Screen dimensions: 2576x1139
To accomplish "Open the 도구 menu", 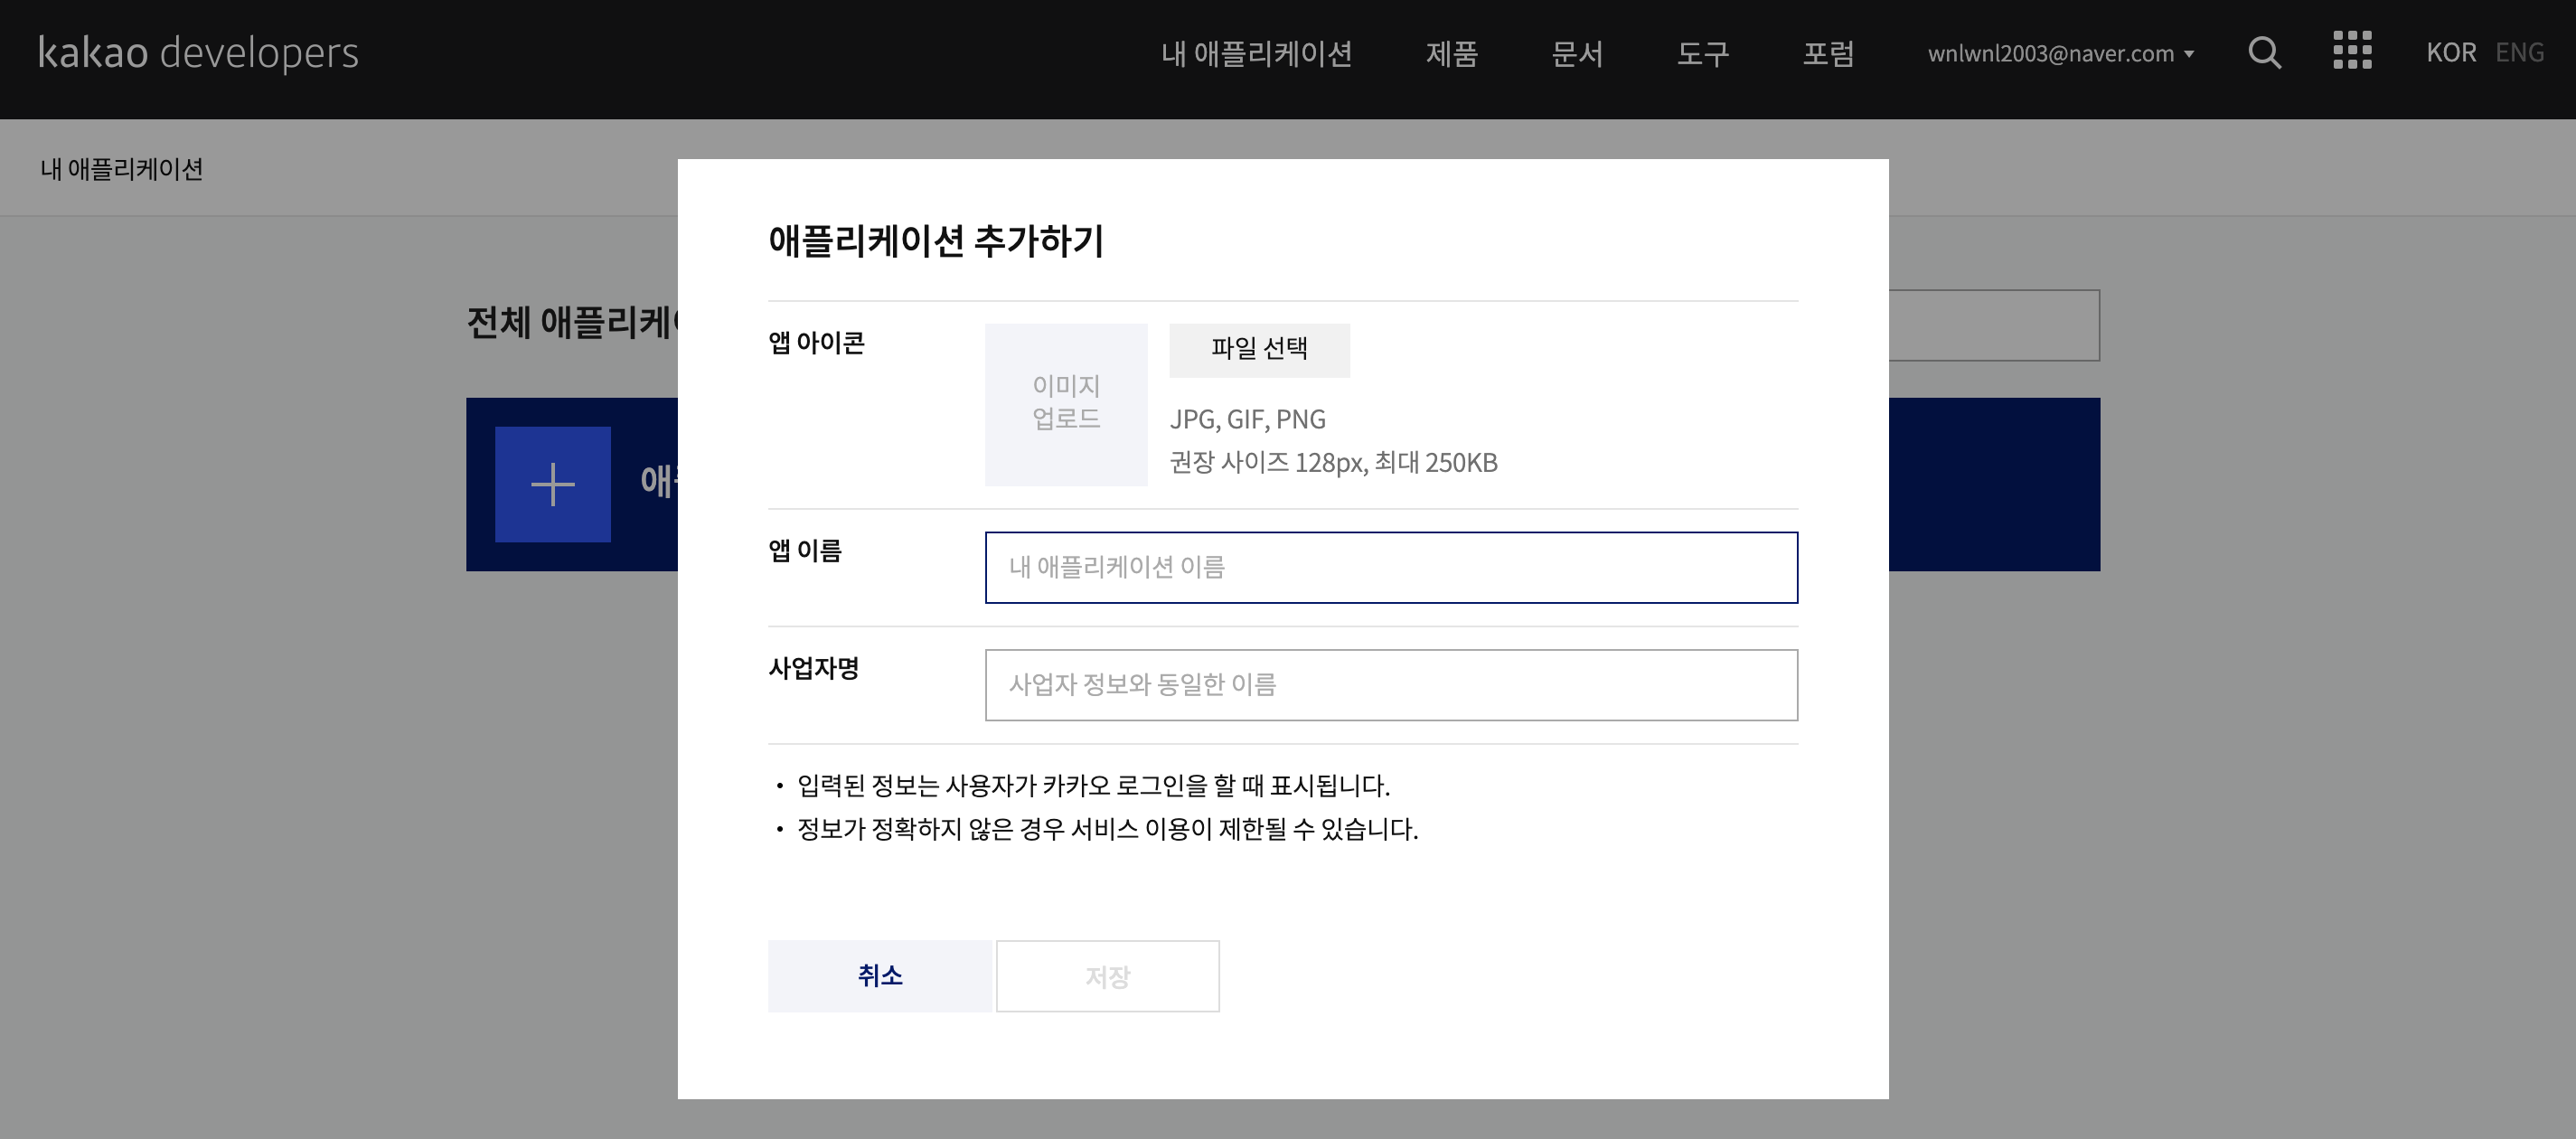I will [1702, 53].
